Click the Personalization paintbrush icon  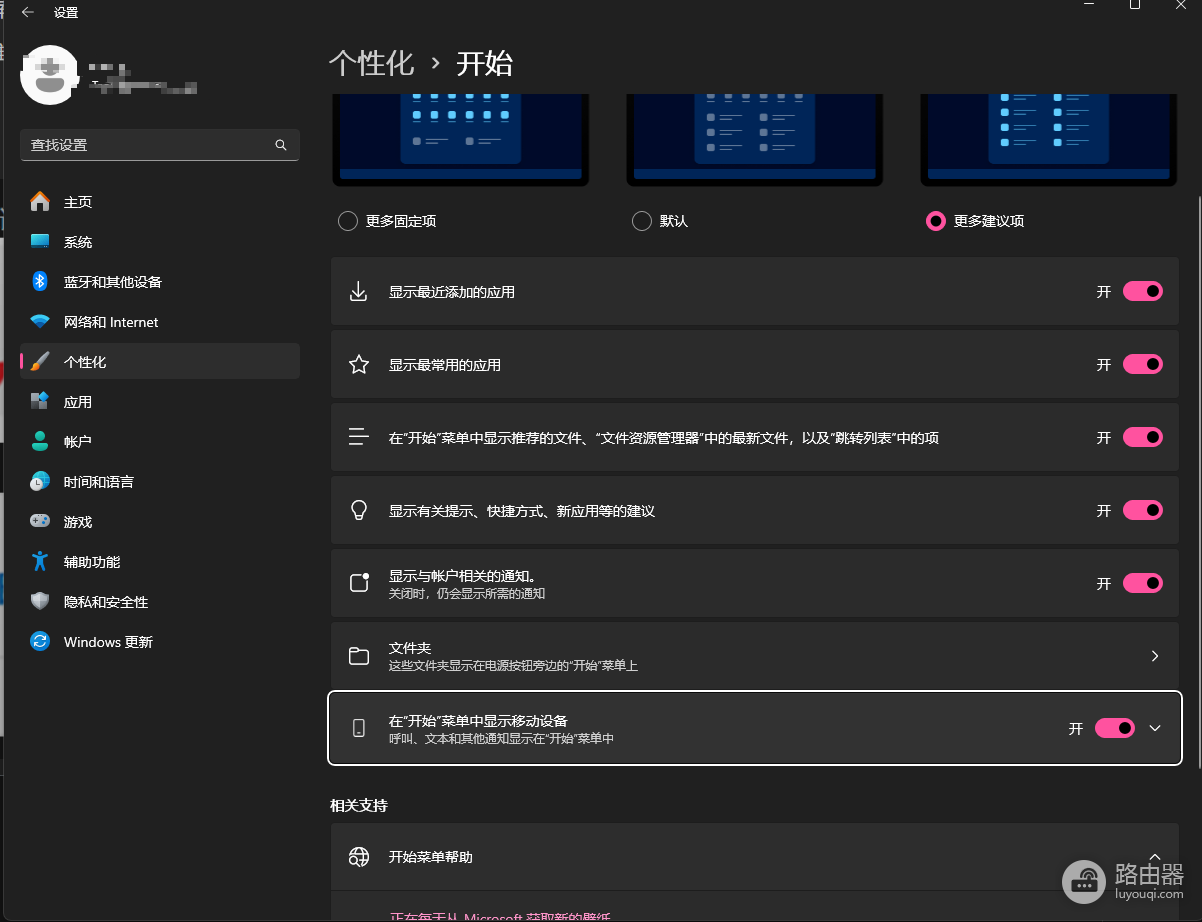pyautogui.click(x=40, y=362)
